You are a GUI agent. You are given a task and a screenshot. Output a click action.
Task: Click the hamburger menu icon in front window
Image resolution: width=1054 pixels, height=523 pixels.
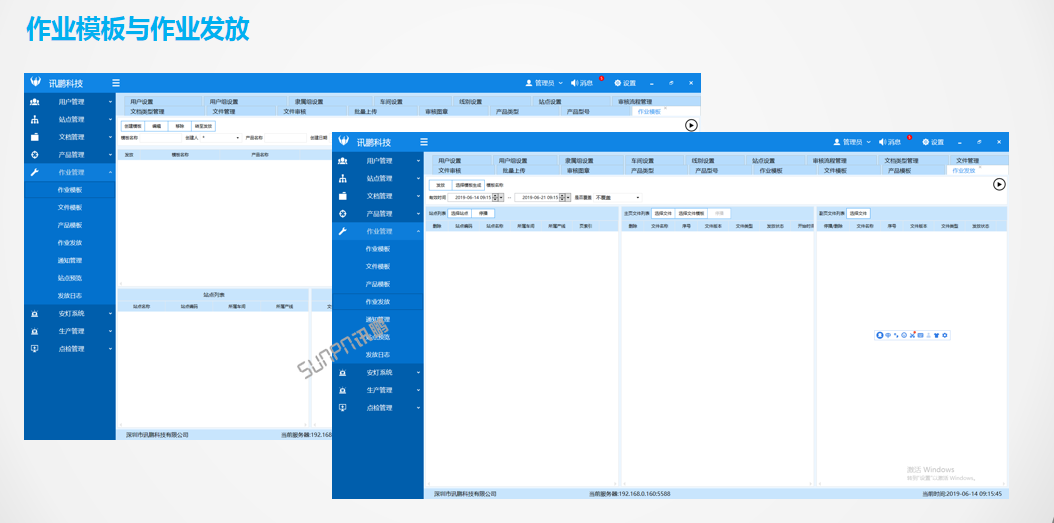[424, 142]
